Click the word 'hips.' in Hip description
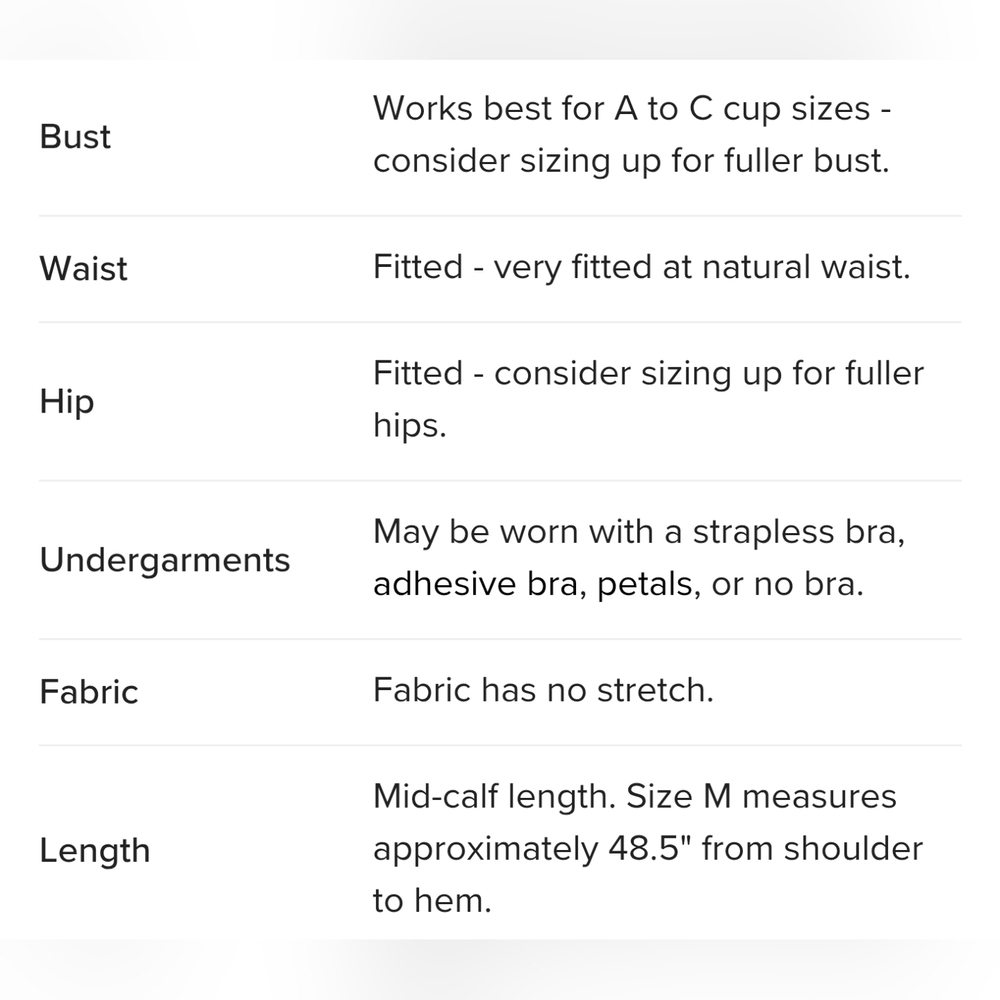The width and height of the screenshot is (1000, 1000). coord(409,426)
